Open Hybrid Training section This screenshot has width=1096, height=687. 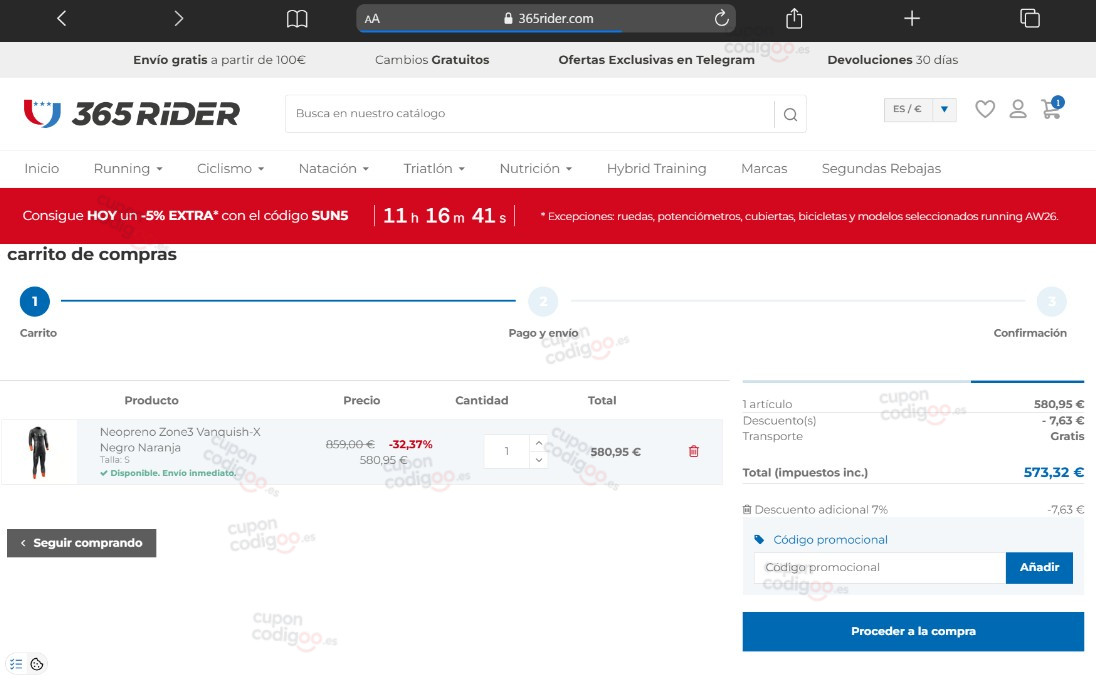click(x=656, y=168)
